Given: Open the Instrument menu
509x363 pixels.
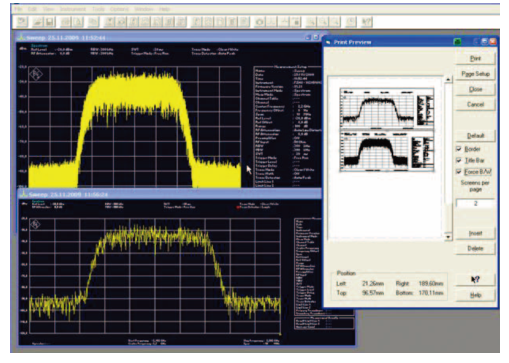Looking at the screenshot, I should pos(73,9).
